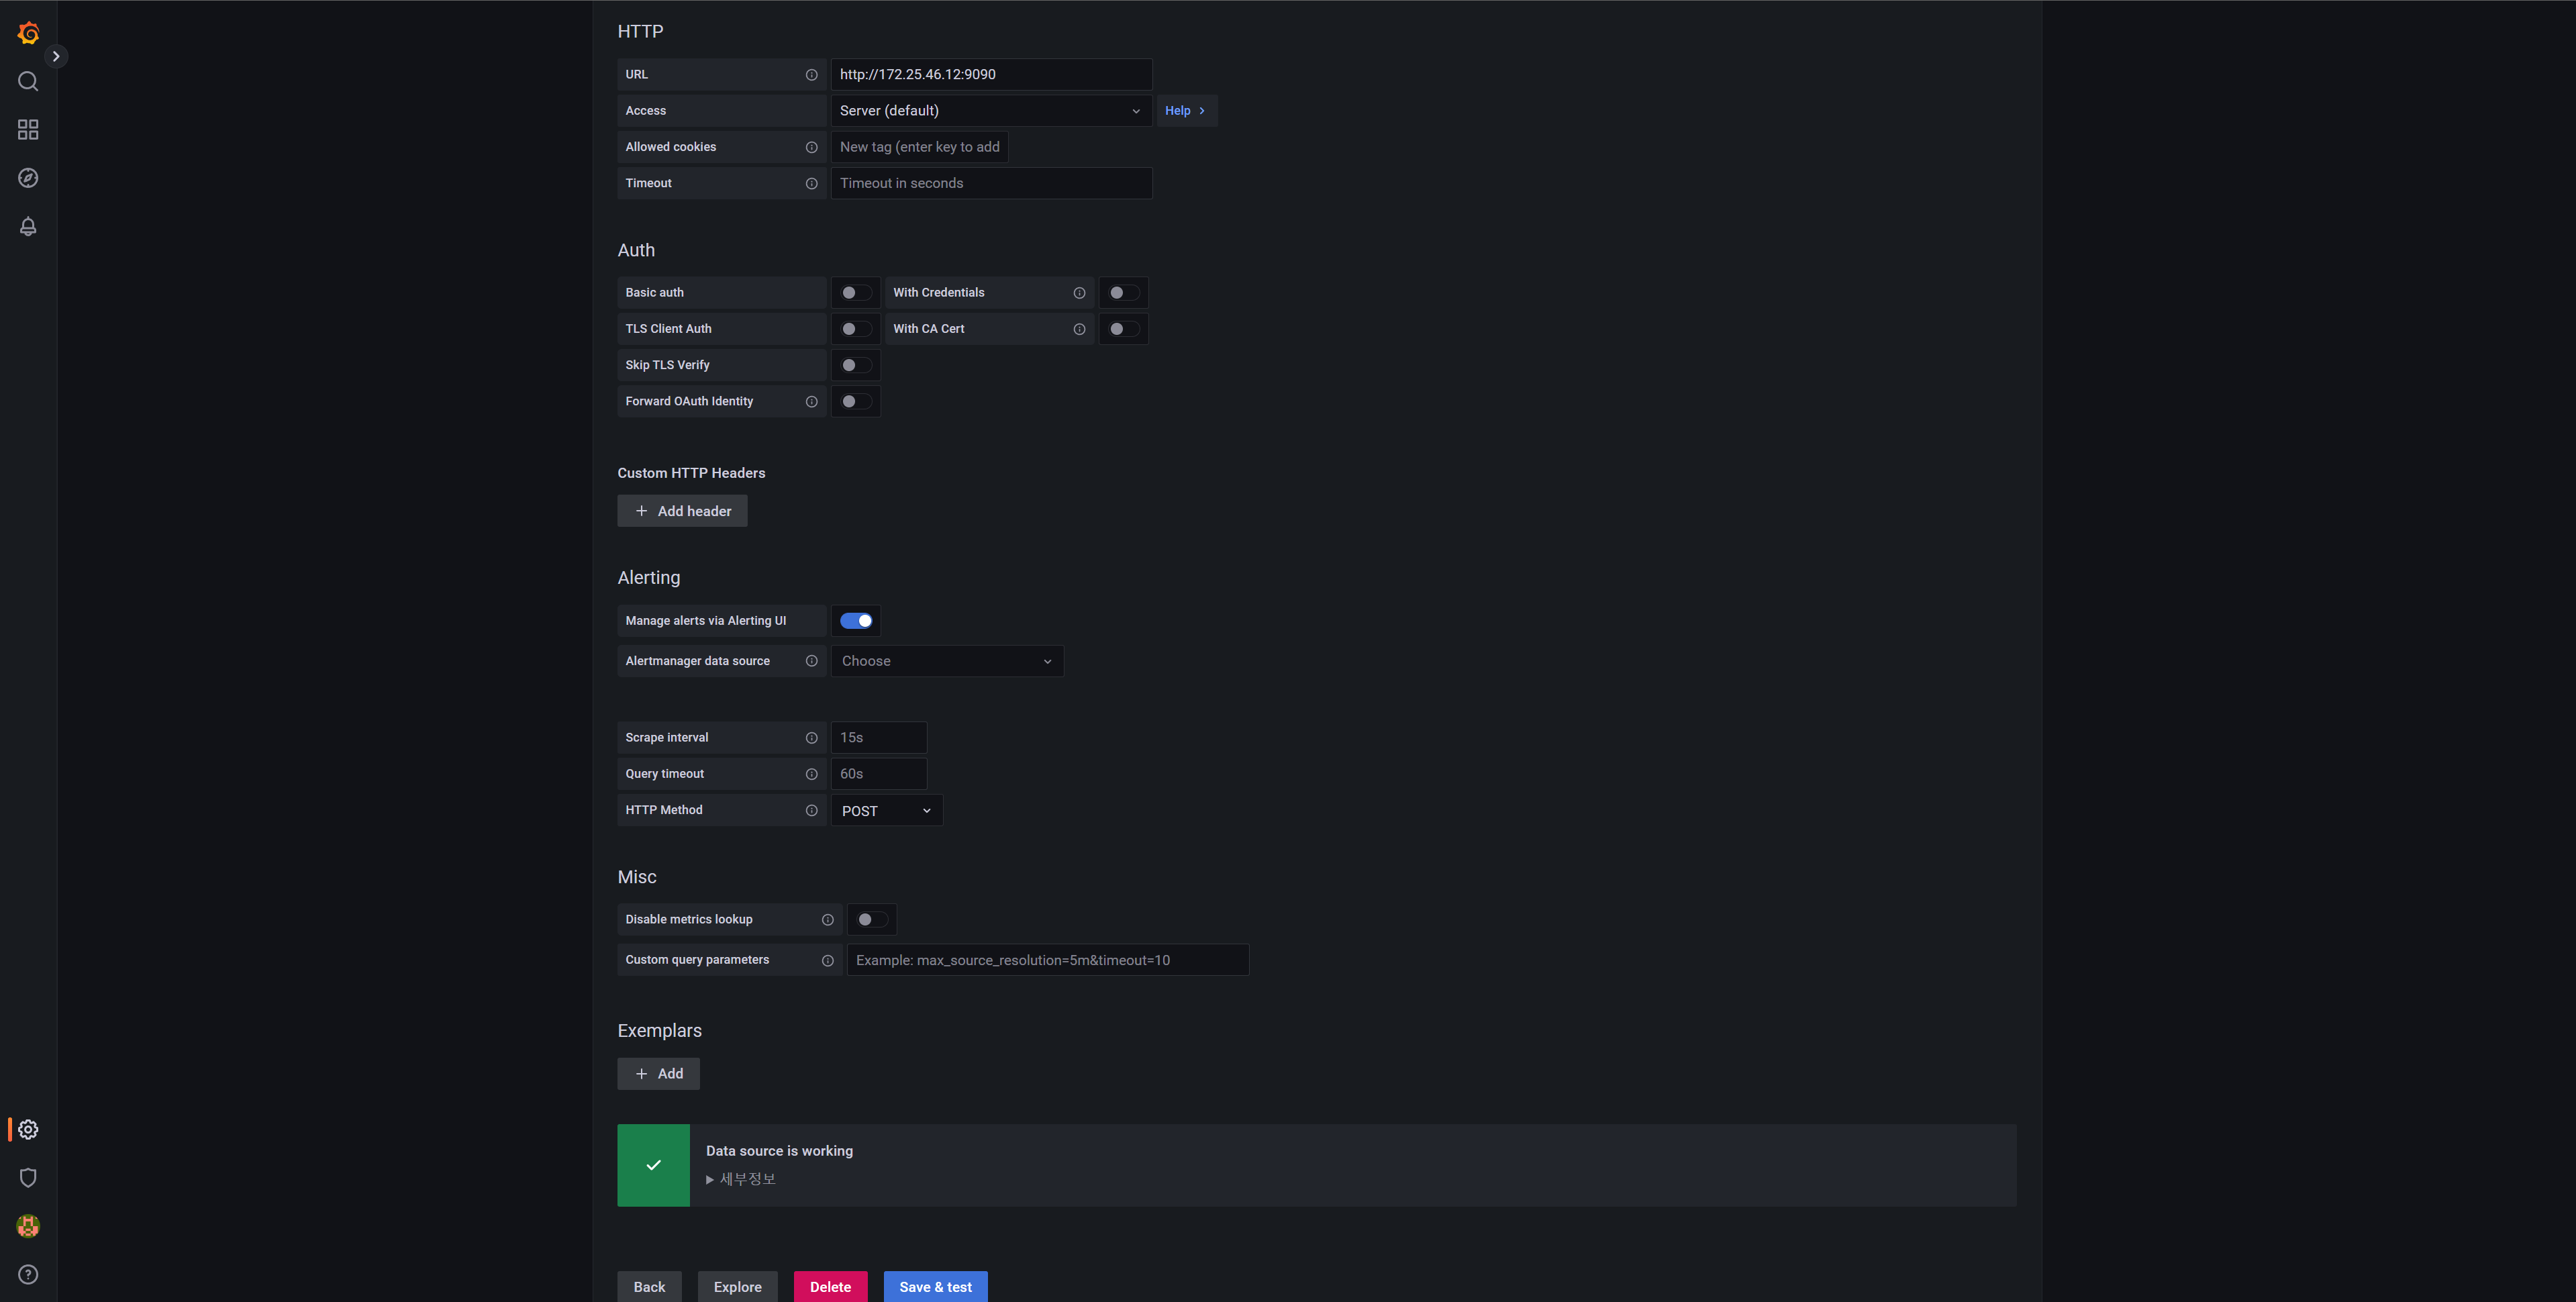The width and height of the screenshot is (2576, 1302).
Task: Expand the sidebar with the chevron arrow
Action: [x=56, y=56]
